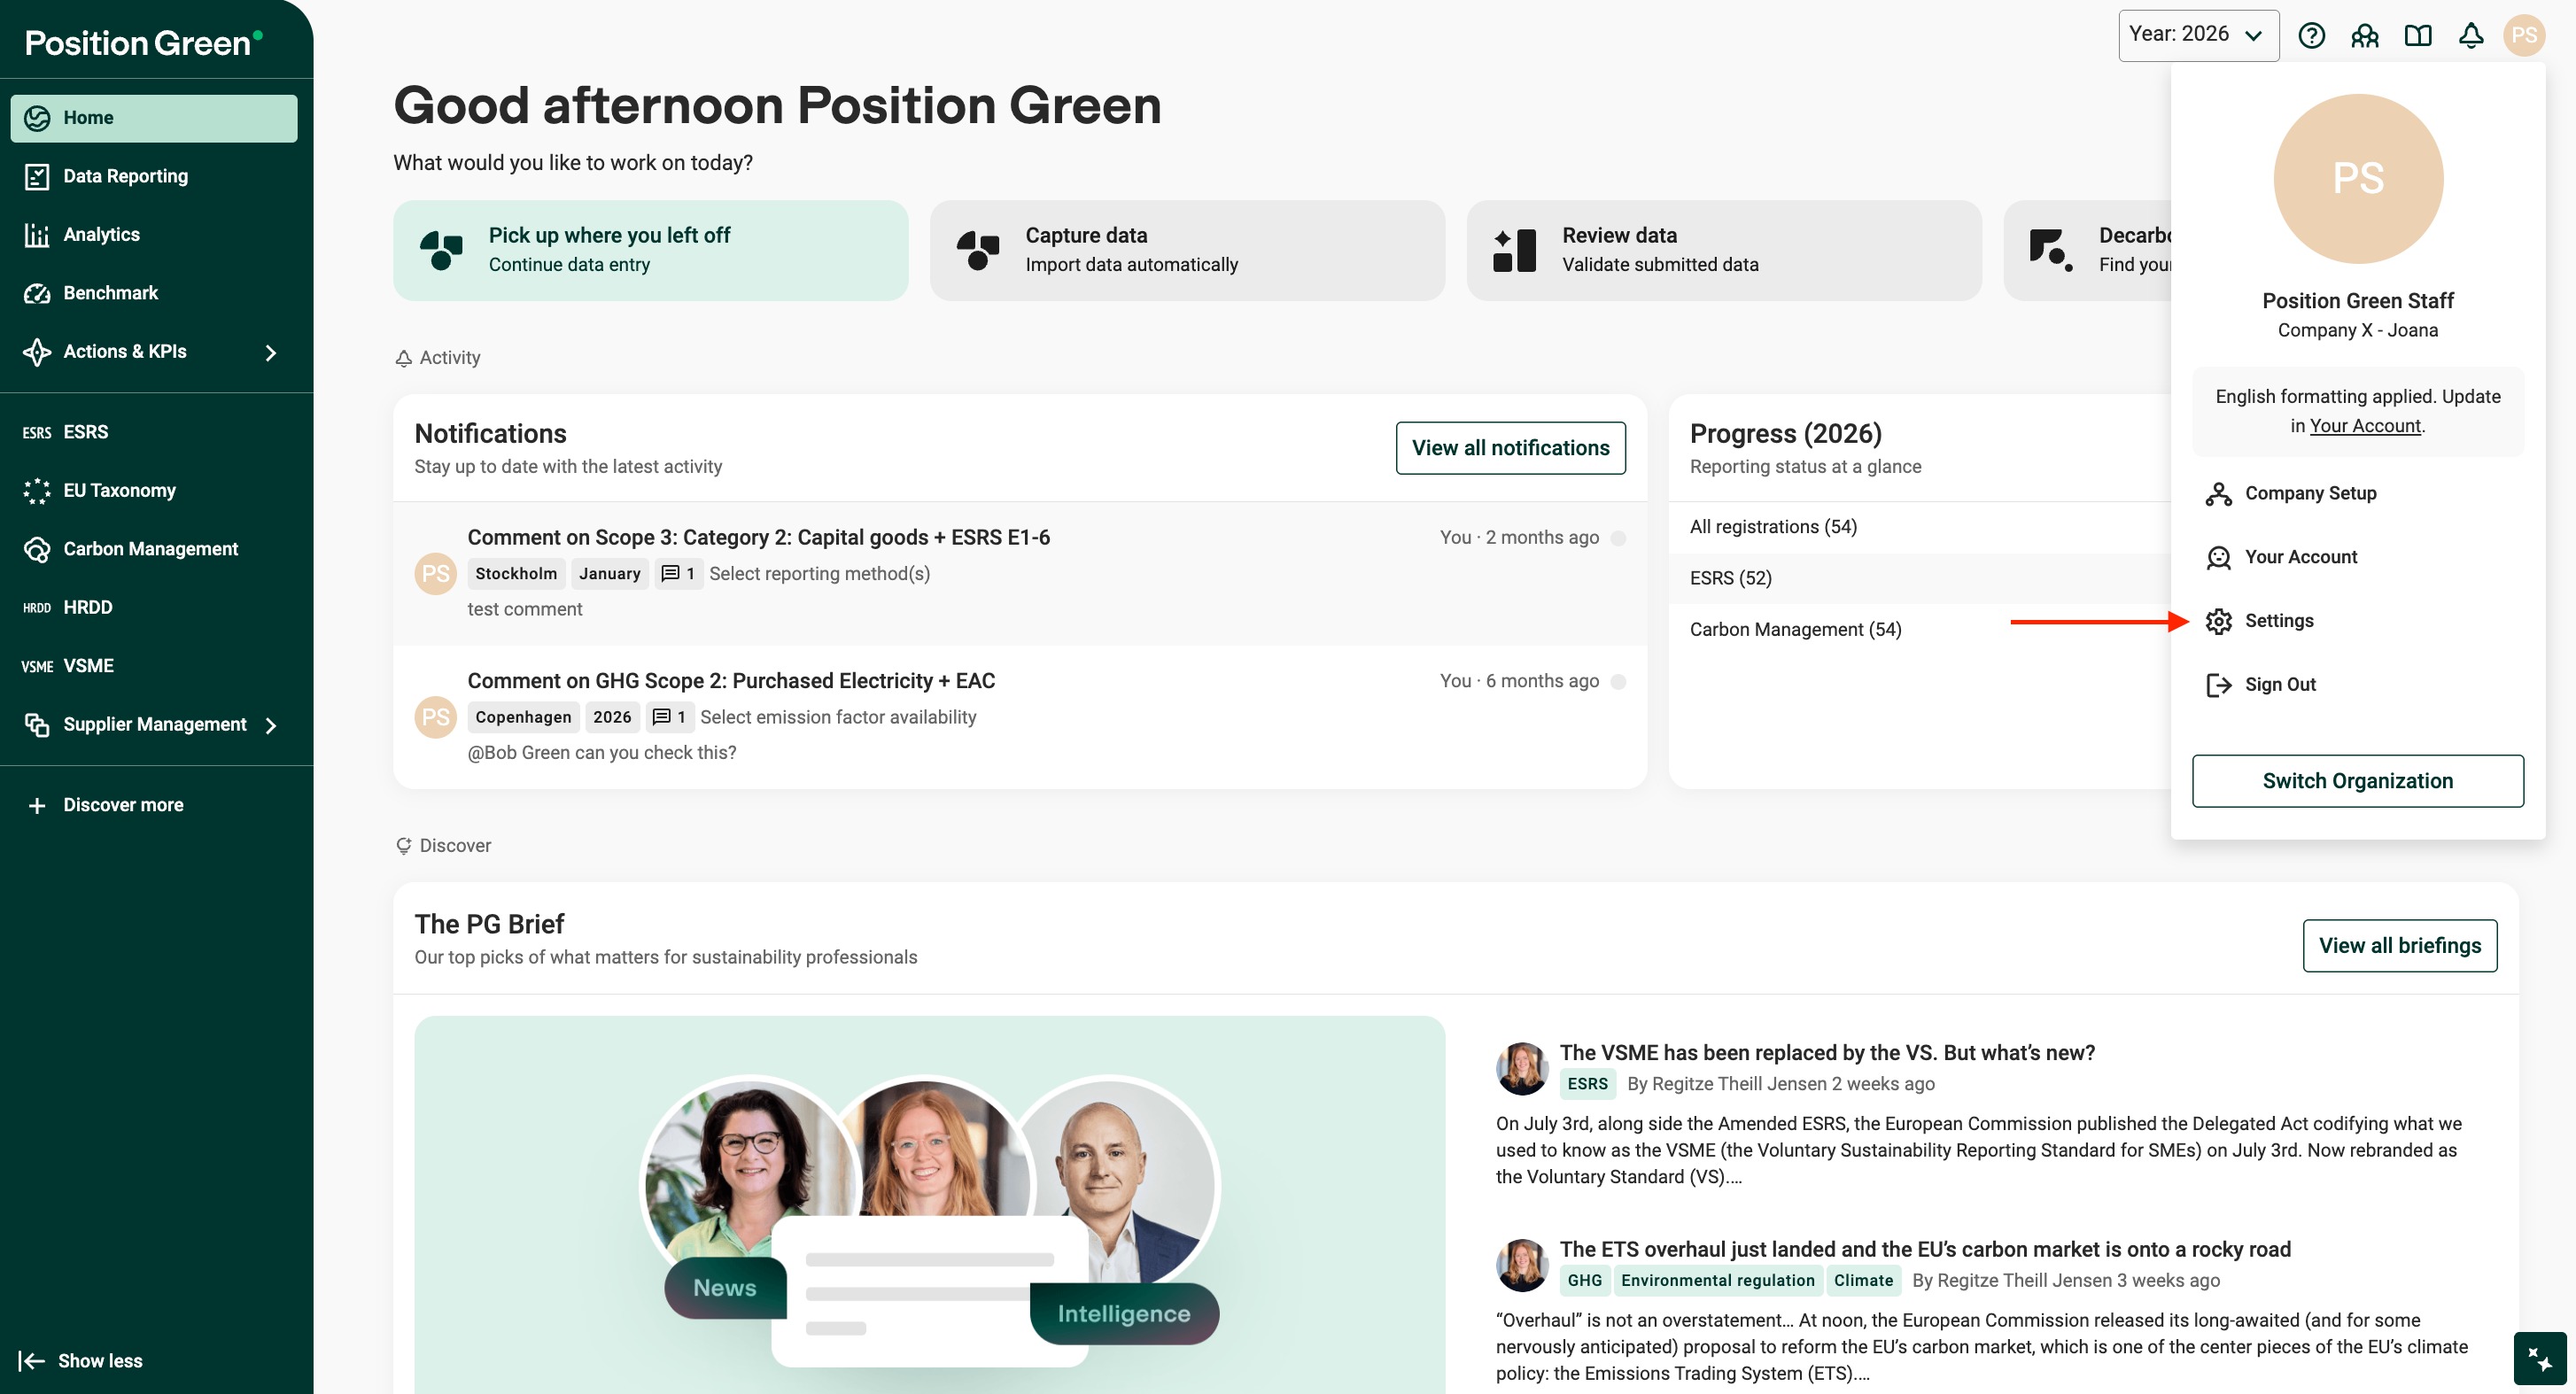Image resolution: width=2576 pixels, height=1394 pixels.
Task: Select Settings in the profile menu
Action: pyautogui.click(x=2357, y=621)
